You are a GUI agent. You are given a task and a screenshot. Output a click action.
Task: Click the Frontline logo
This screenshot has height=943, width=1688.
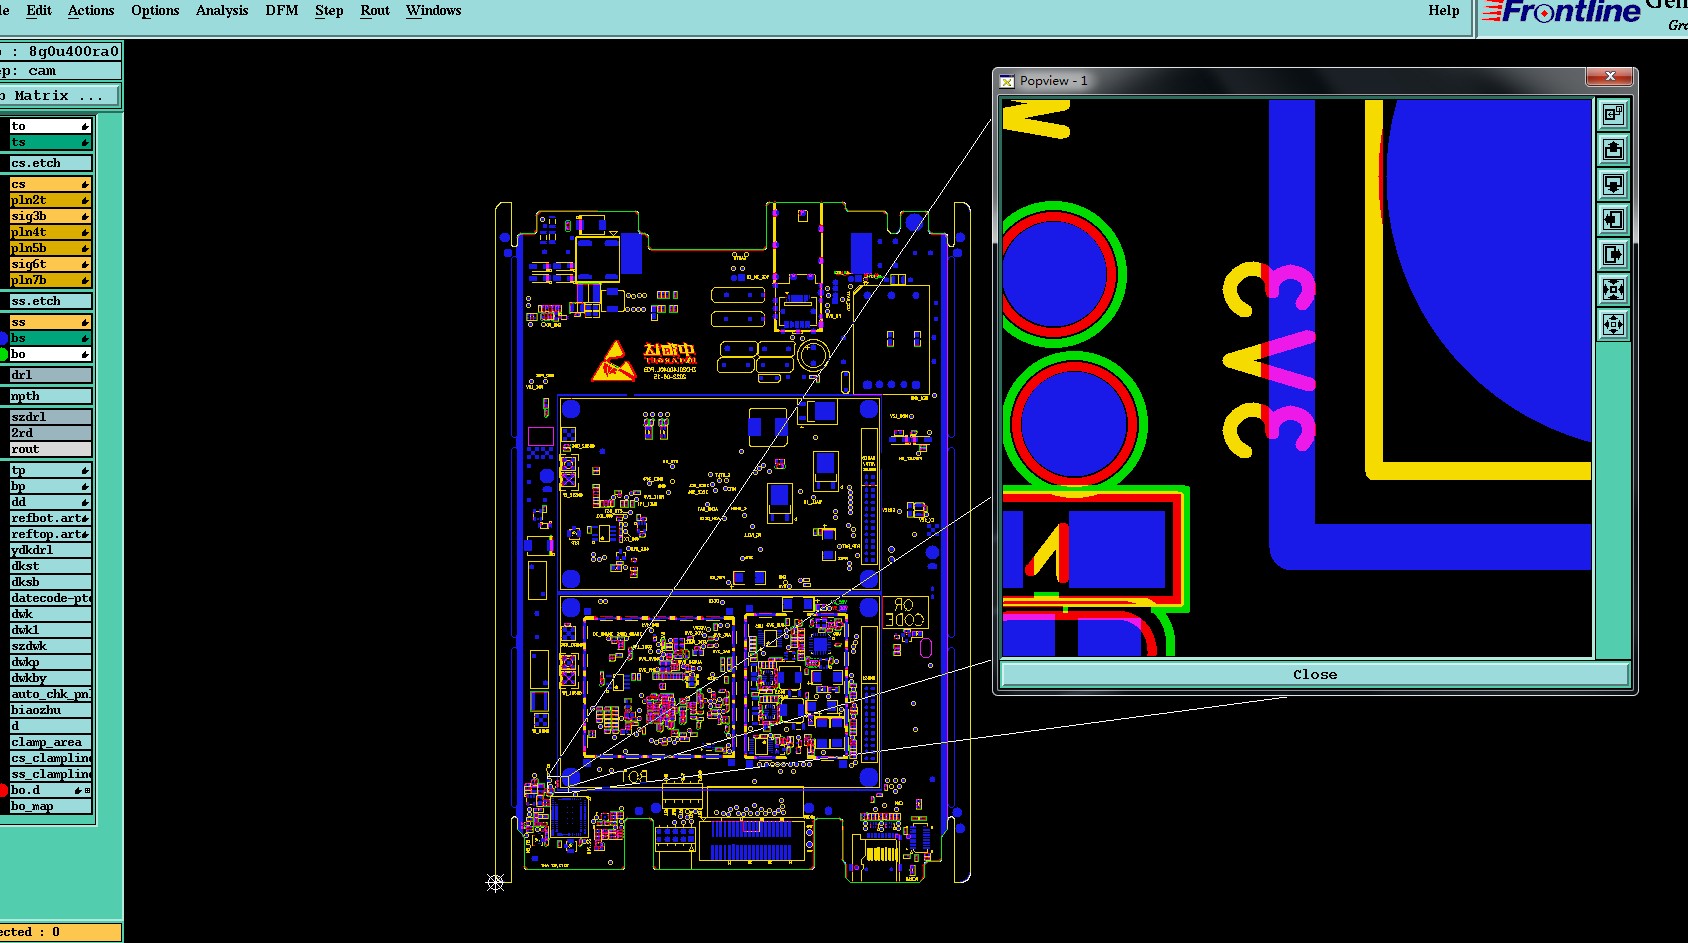tap(1561, 12)
